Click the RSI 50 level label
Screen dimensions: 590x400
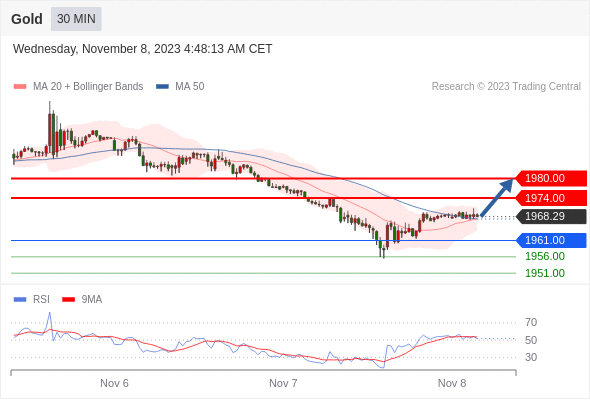click(x=531, y=340)
